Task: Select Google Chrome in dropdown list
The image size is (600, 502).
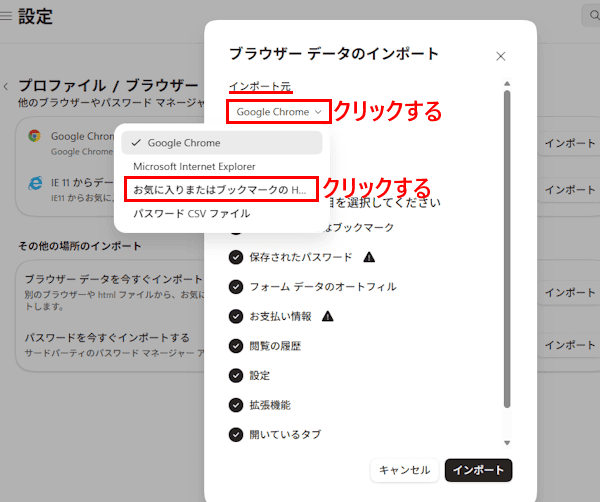Action: tap(222, 143)
